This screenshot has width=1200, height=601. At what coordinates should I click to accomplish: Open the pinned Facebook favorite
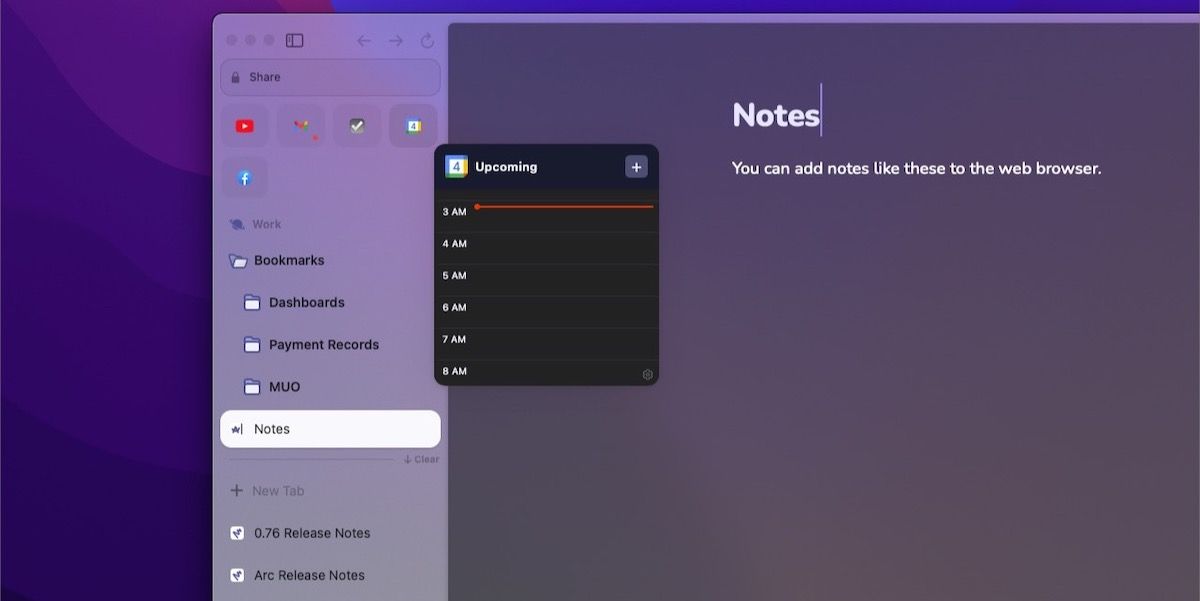click(x=245, y=178)
